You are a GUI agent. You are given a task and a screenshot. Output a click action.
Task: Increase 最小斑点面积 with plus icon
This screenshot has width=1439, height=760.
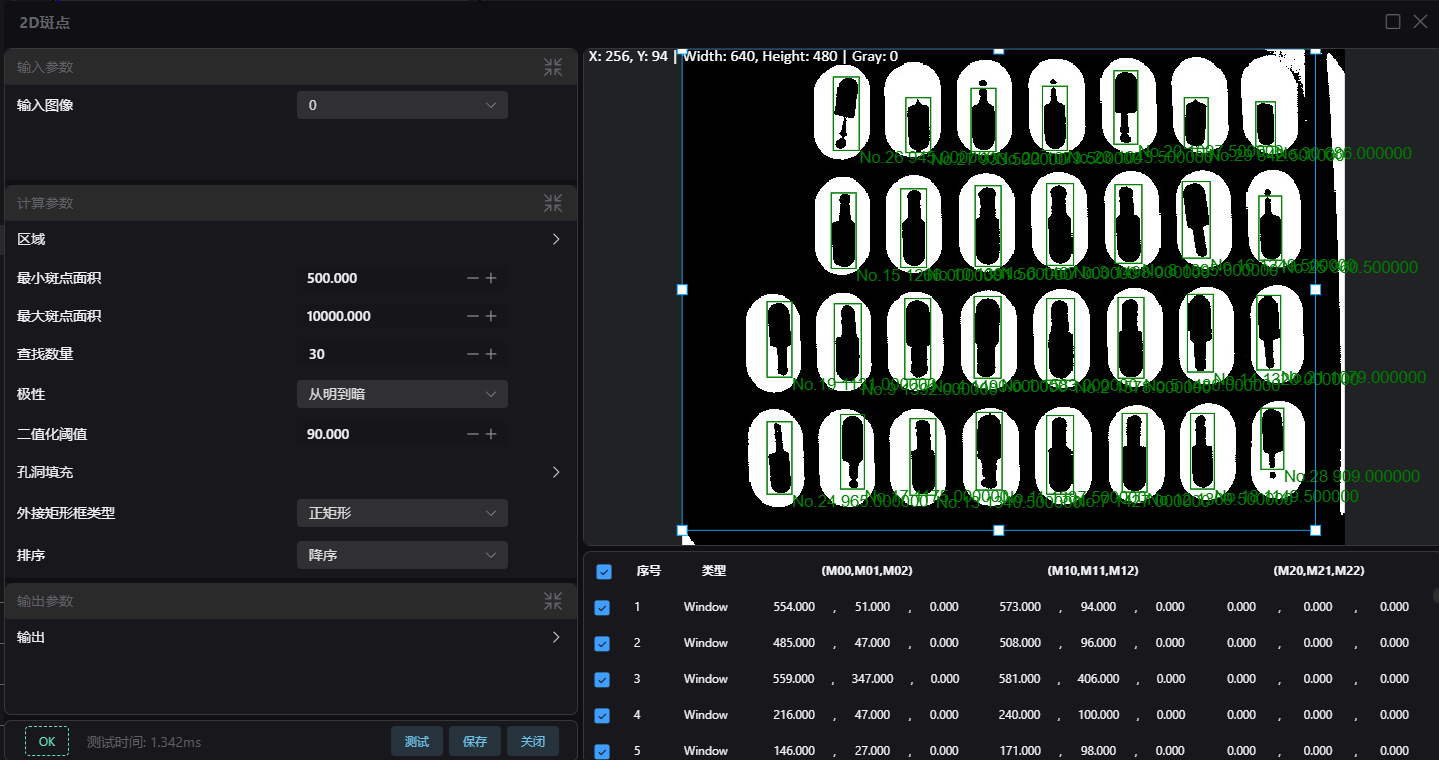click(491, 278)
